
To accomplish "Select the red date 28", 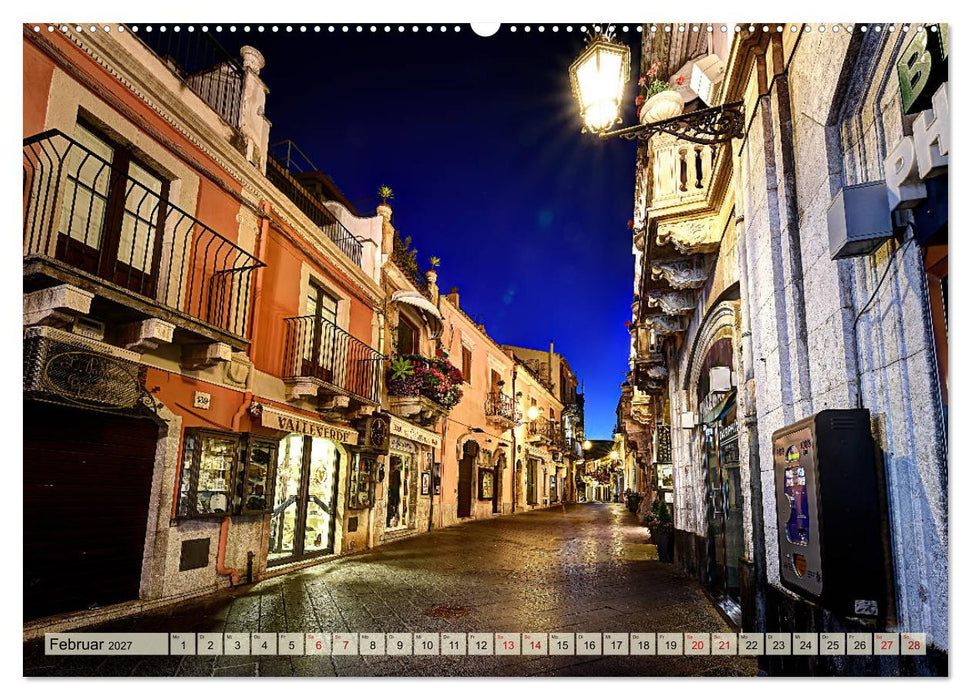I will 914,644.
